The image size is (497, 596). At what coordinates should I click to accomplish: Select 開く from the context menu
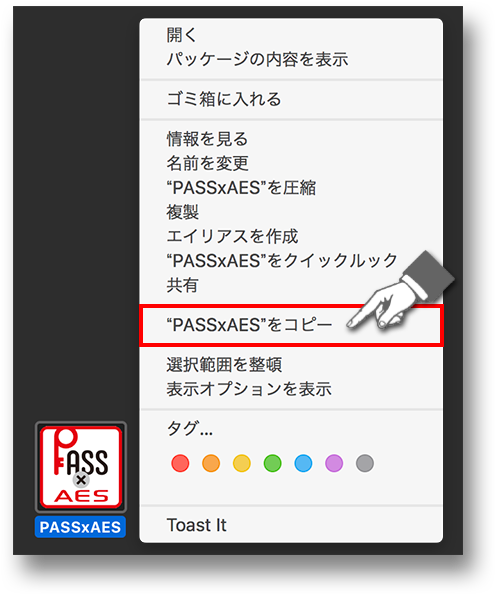[x=291, y=35]
